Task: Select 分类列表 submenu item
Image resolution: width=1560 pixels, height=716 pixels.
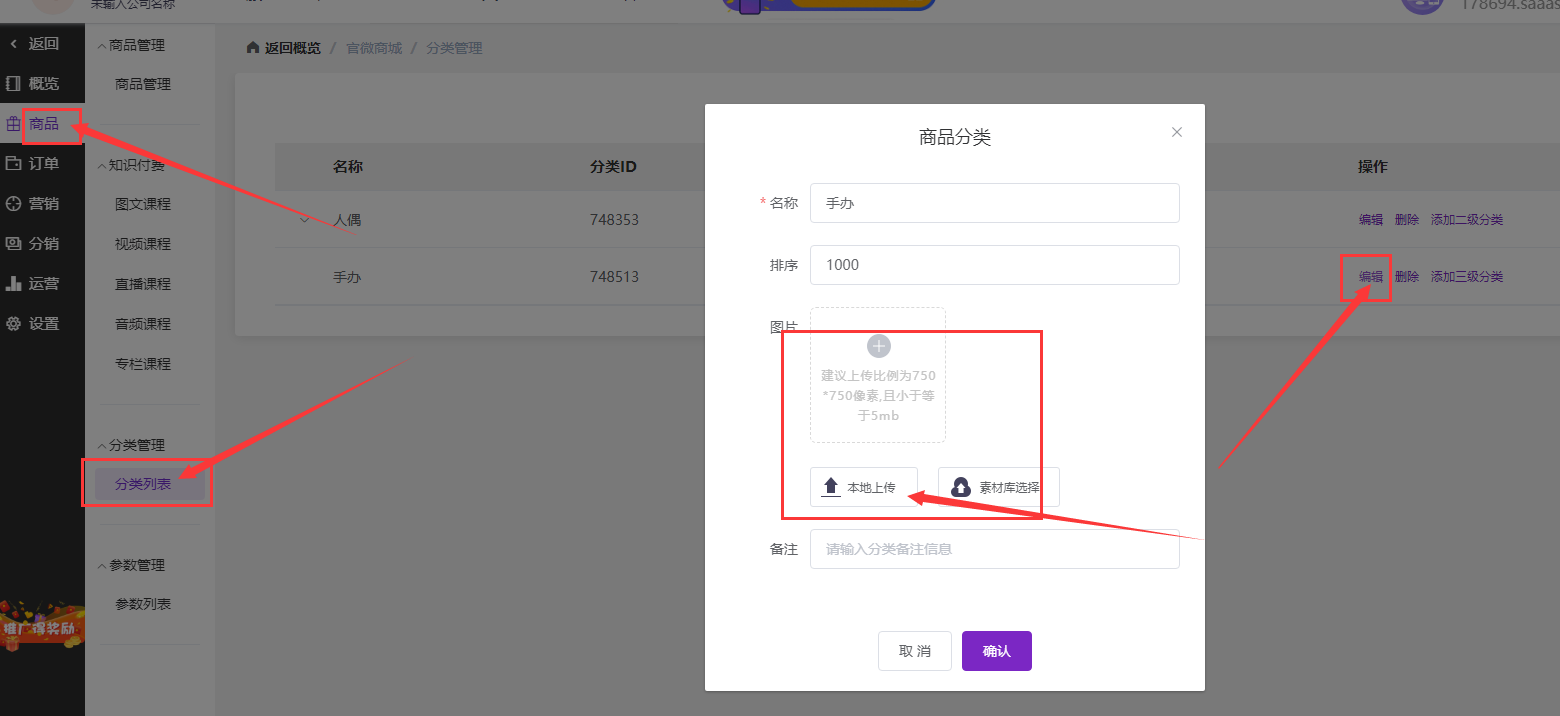Action: pyautogui.click(x=149, y=484)
